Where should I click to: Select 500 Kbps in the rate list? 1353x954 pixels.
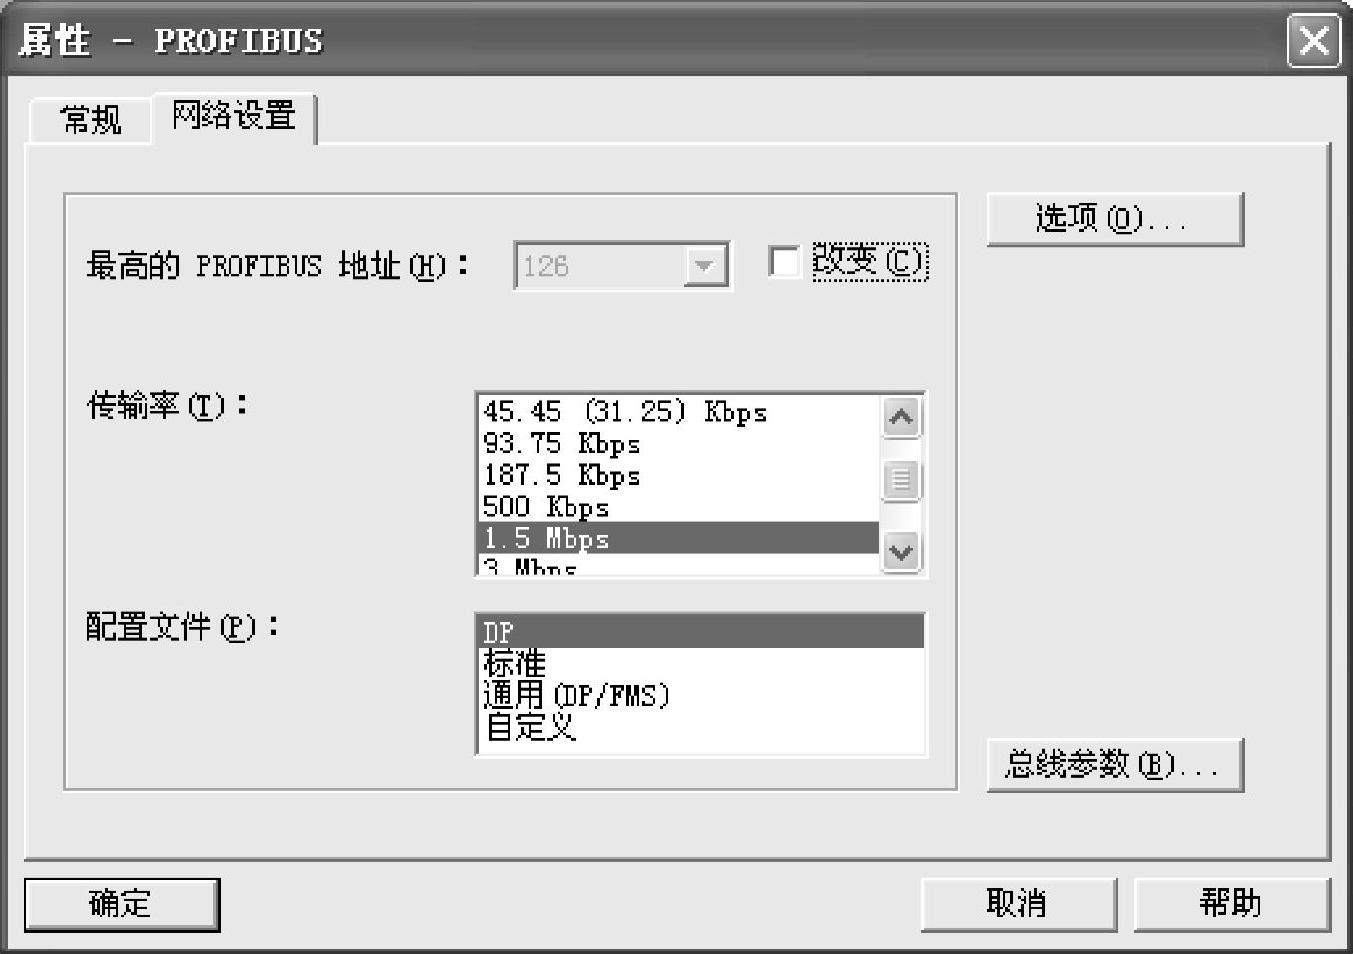click(678, 507)
